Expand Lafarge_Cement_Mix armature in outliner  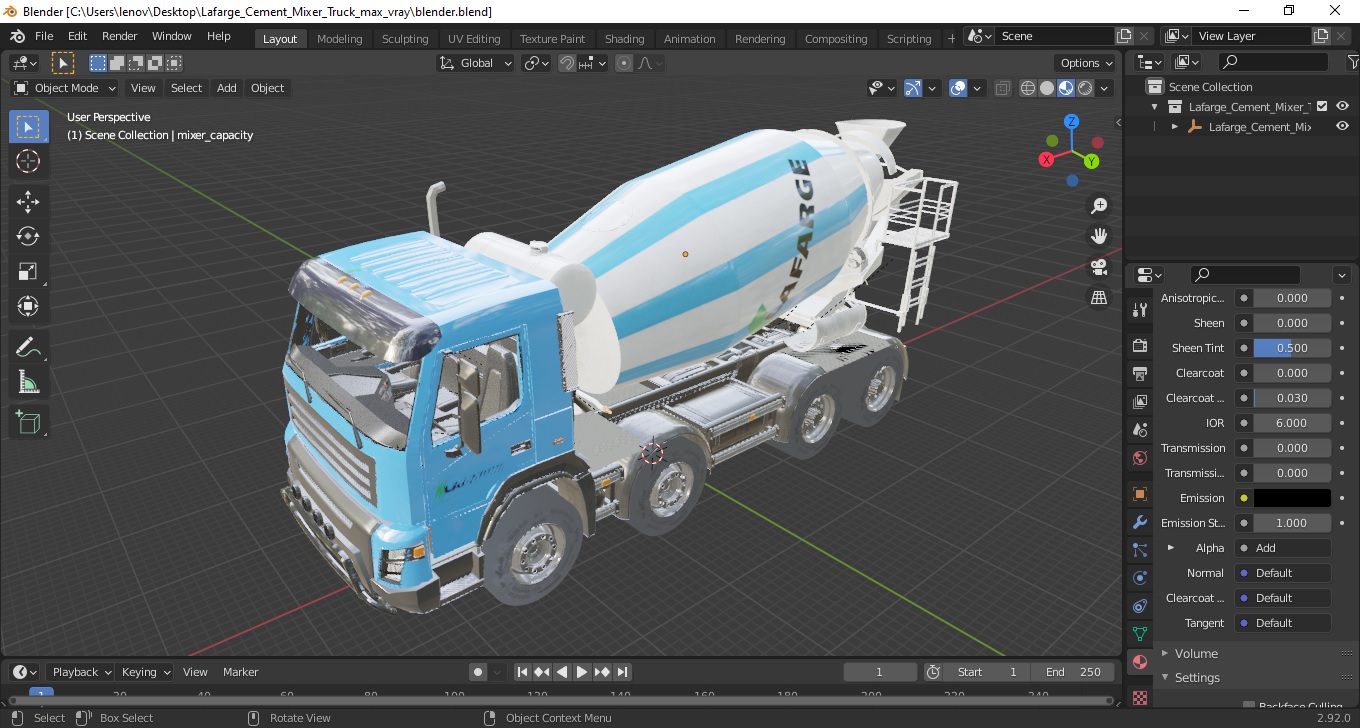(1175, 127)
